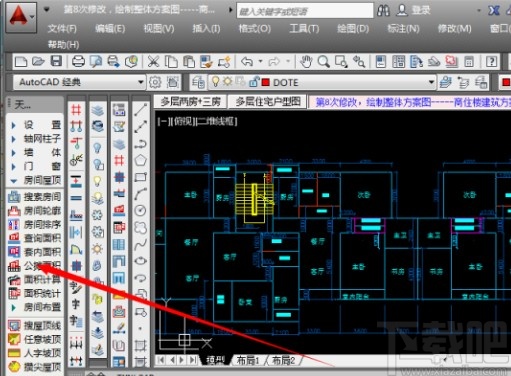
Task: Open the QuickCalc calculator icon
Action: [x=469, y=62]
